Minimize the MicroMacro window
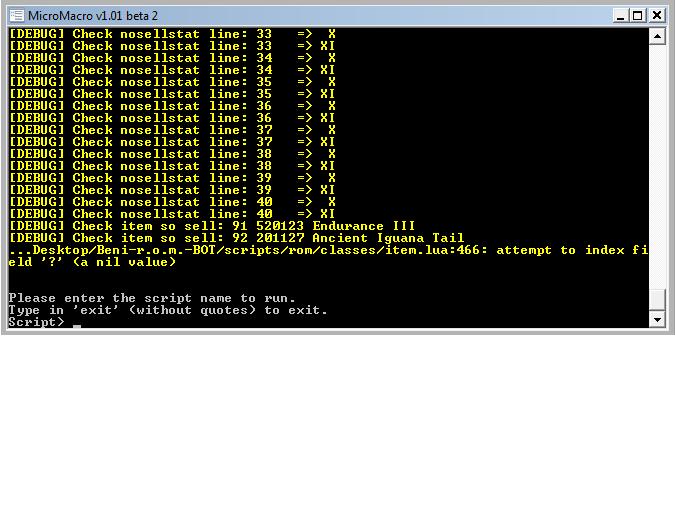675x512 pixels. pyautogui.click(x=620, y=15)
